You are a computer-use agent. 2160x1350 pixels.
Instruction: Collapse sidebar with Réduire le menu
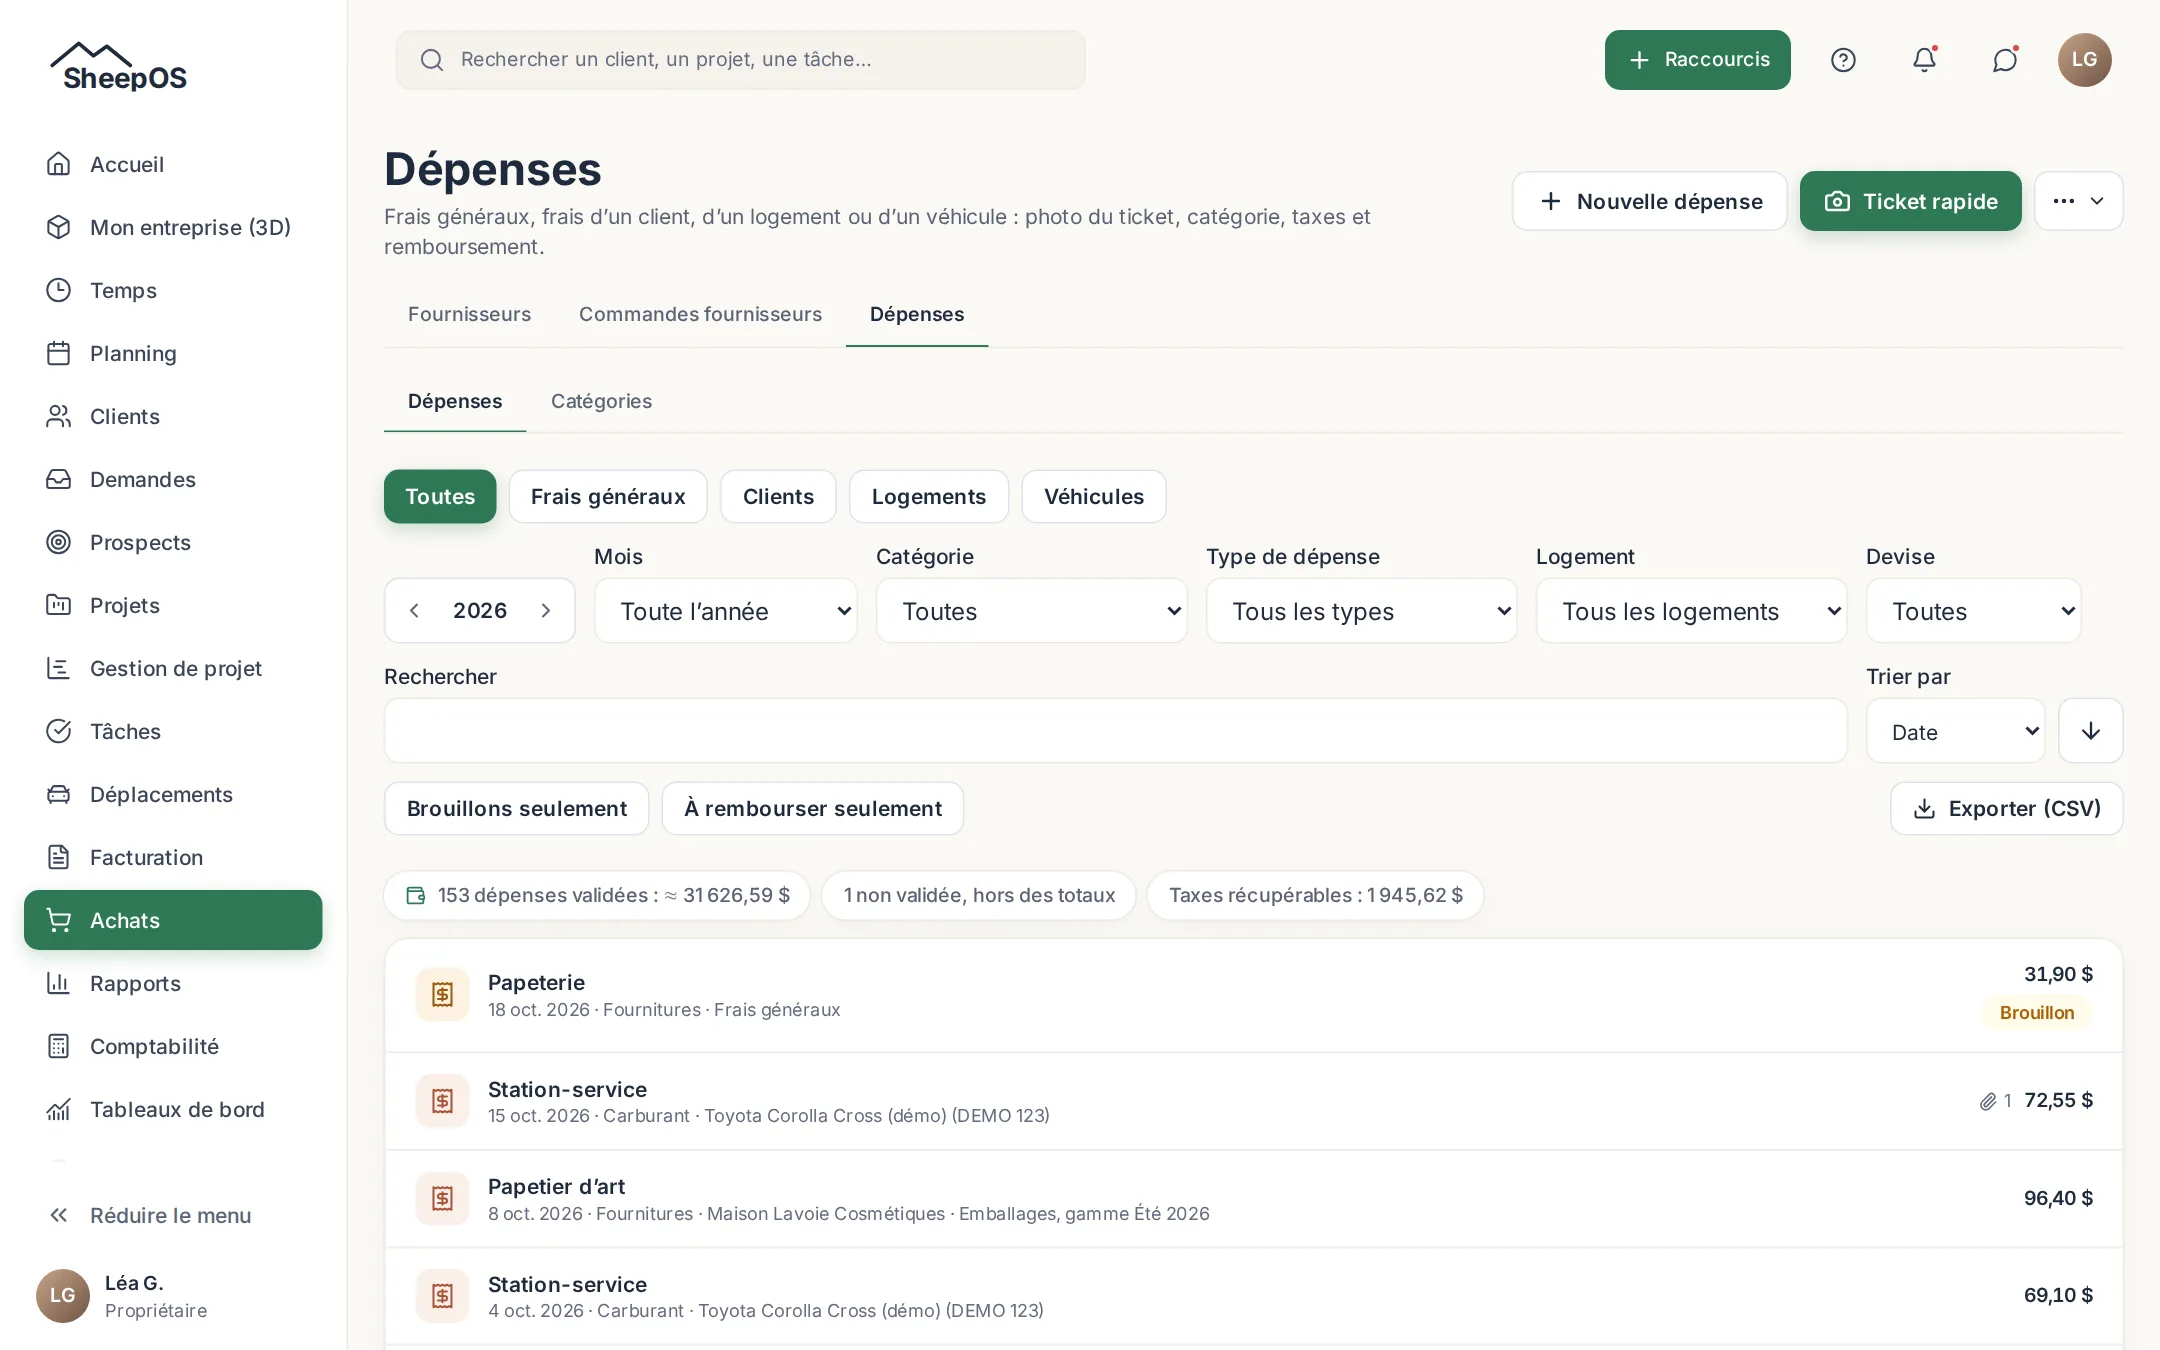tap(173, 1215)
